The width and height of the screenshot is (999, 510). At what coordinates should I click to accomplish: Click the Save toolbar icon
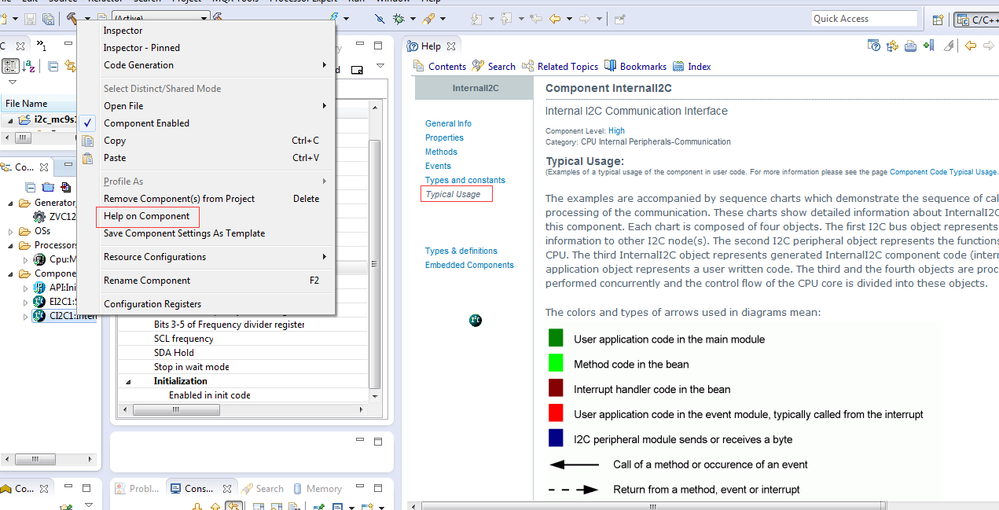coord(31,19)
